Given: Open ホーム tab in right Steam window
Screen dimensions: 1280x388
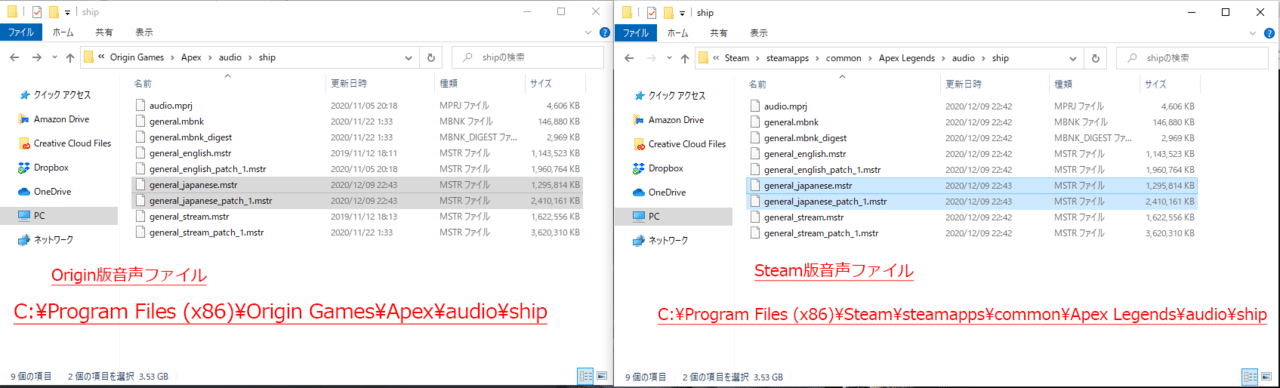Looking at the screenshot, I should point(679,33).
